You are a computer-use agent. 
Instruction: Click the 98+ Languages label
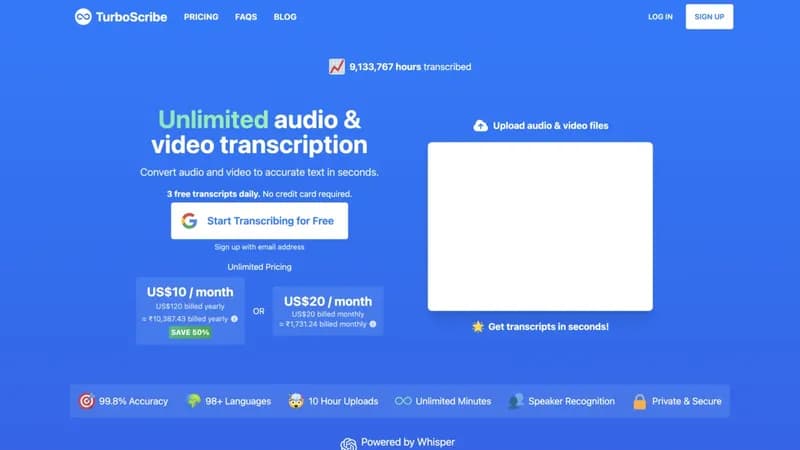click(238, 402)
